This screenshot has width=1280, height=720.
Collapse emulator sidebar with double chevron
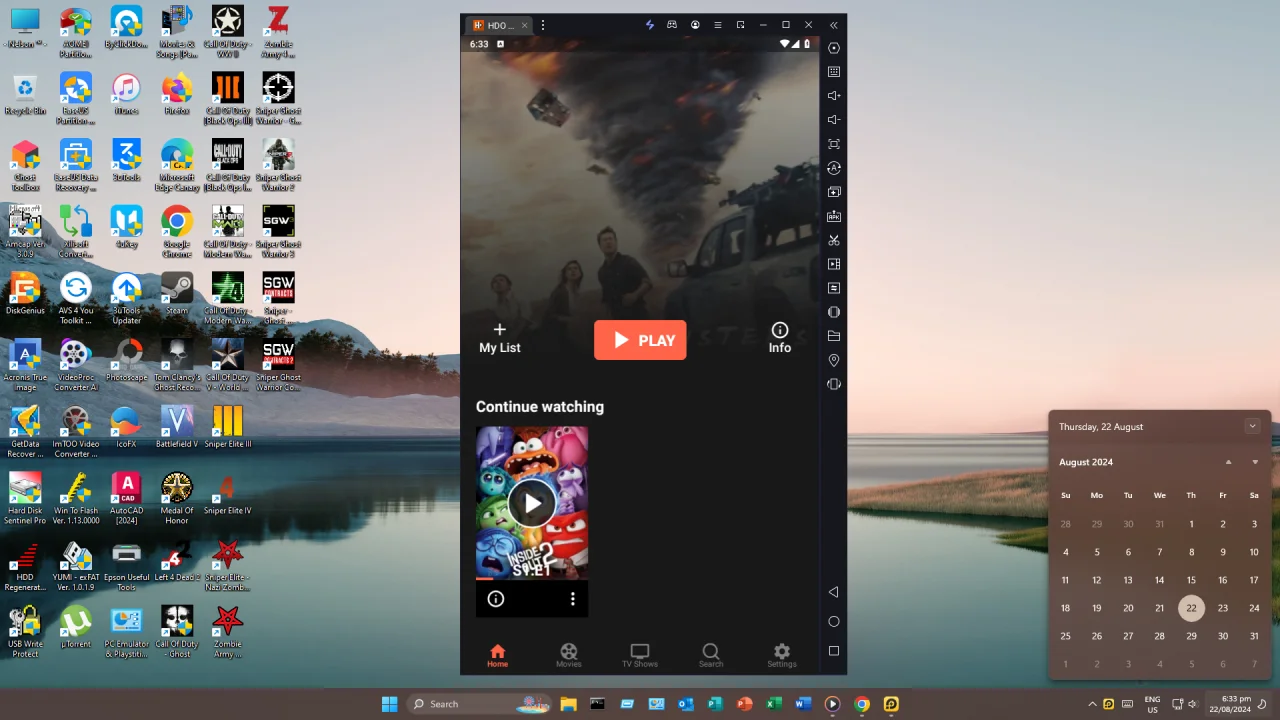[x=834, y=25]
